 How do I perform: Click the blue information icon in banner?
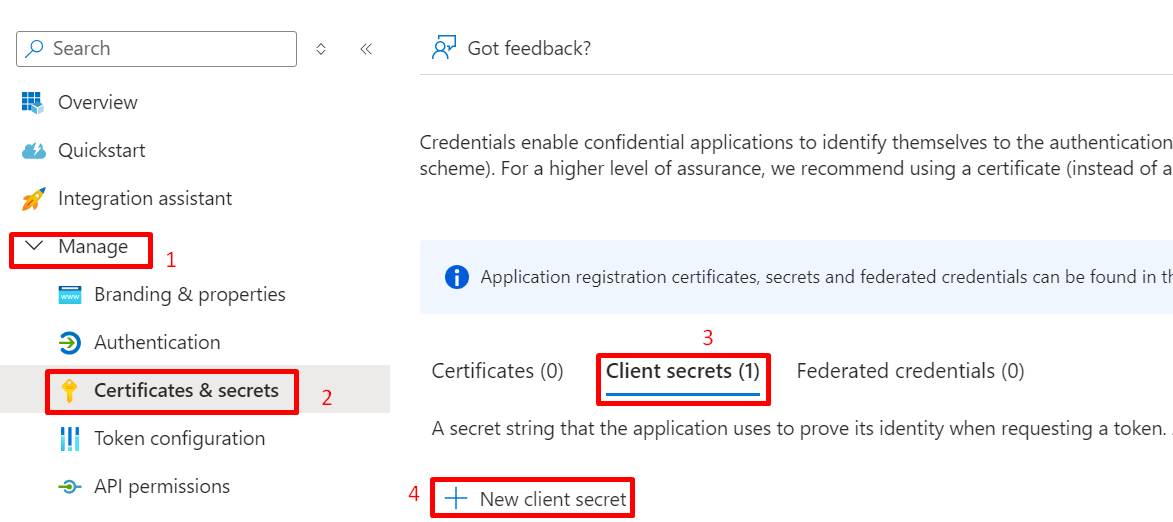(456, 277)
